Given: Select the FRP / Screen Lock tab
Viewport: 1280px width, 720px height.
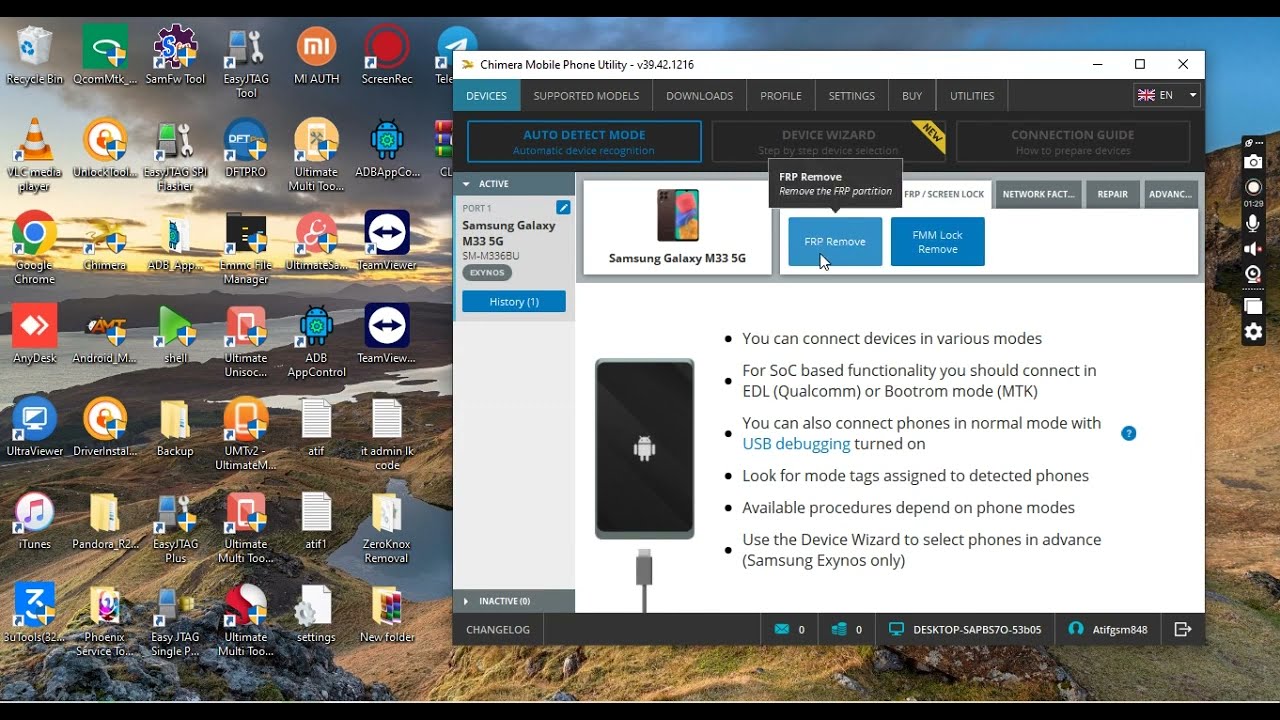Looking at the screenshot, I should (944, 195).
